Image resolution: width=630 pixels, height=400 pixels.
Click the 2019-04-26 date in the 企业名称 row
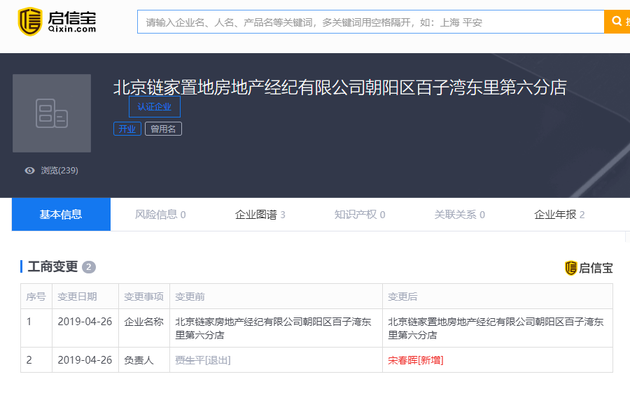(85, 322)
